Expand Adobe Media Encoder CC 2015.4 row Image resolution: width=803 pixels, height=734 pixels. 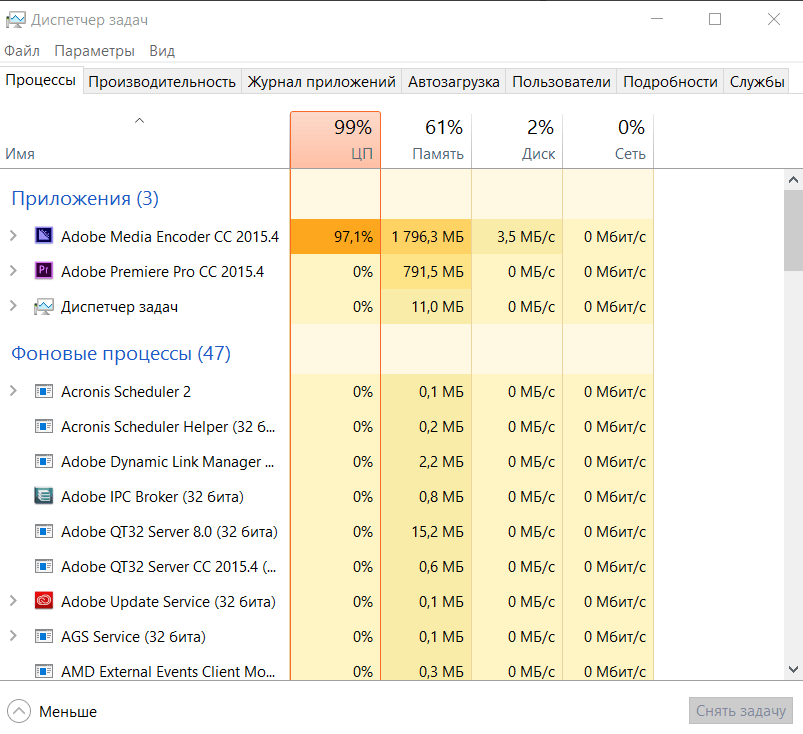coord(13,236)
